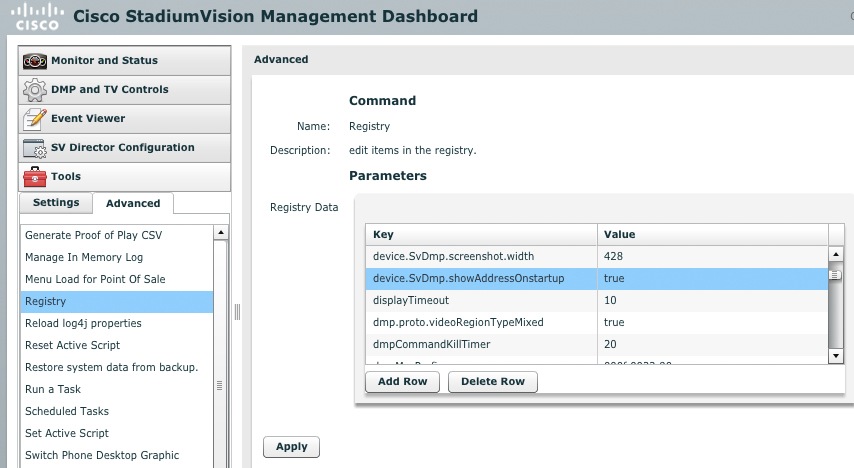
Task: Click the panel splitter handle
Action: (237, 312)
